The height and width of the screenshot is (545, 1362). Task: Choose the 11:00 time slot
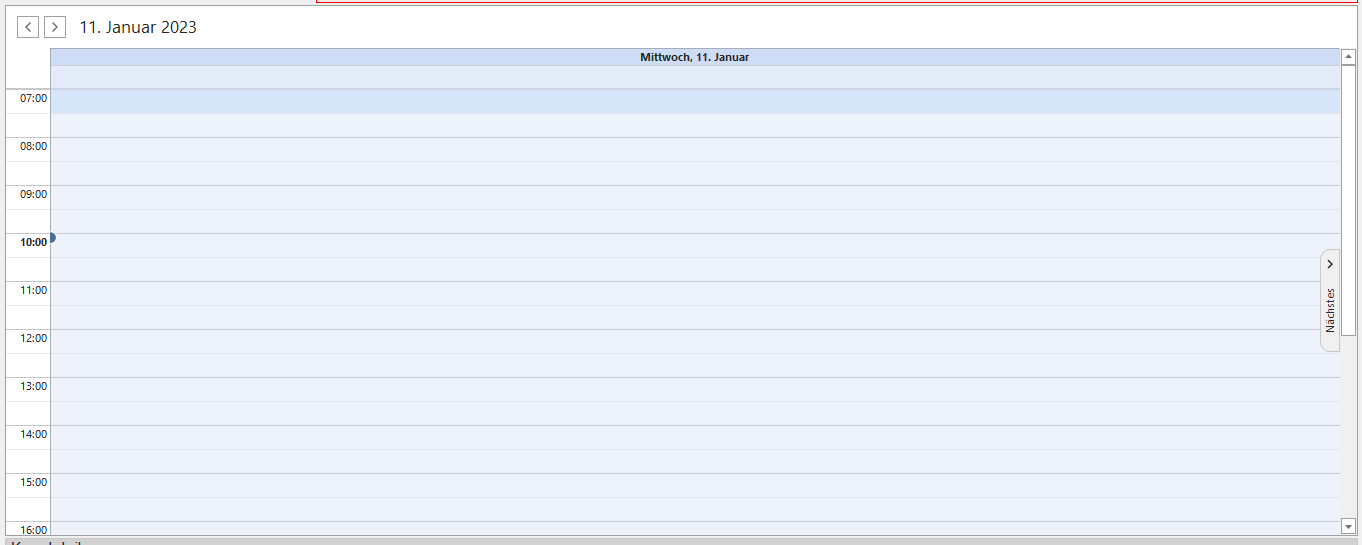tap(694, 294)
